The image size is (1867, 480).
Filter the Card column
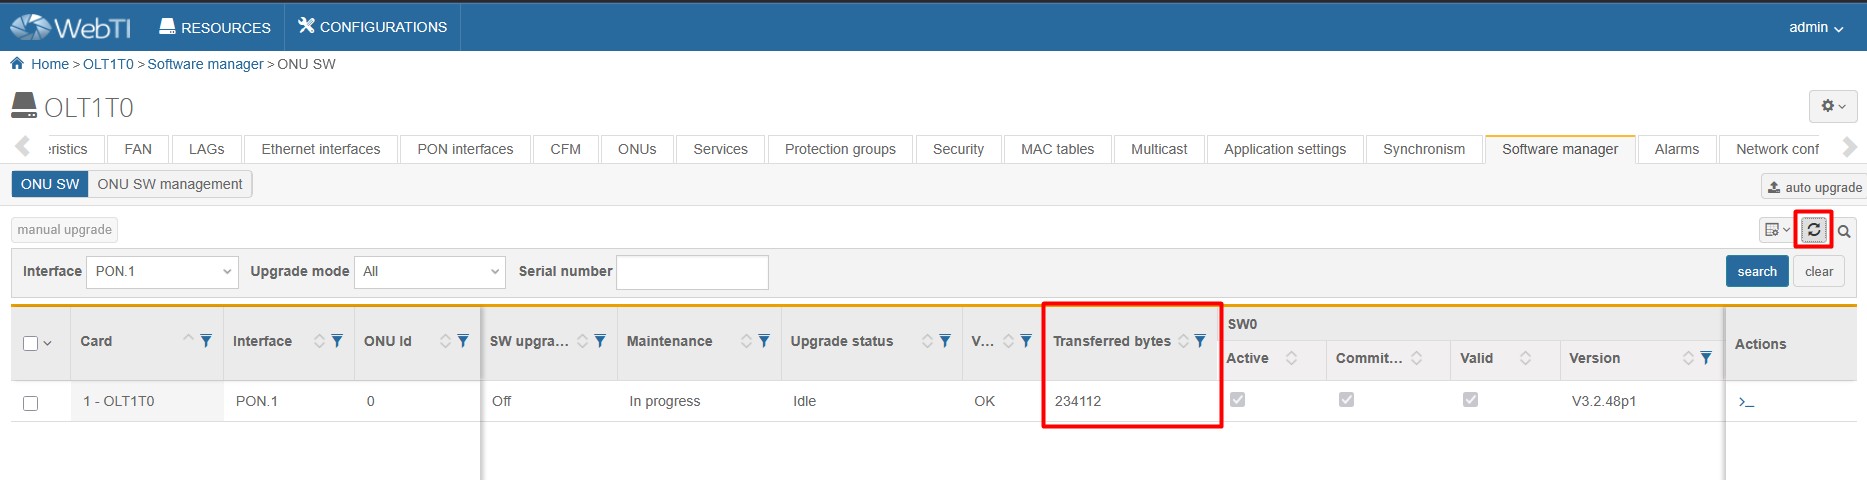[206, 341]
